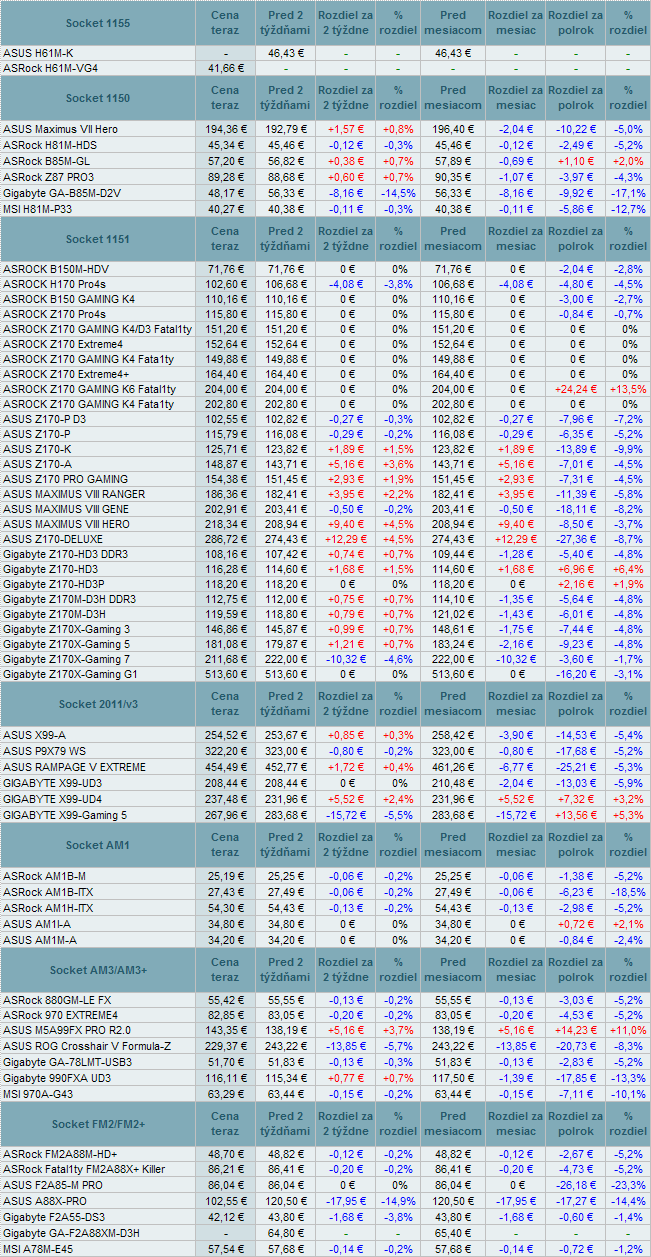This screenshot has height=1257, width=651.
Task: Click the -14,5% two-week change value
Action: pyautogui.click(x=398, y=192)
